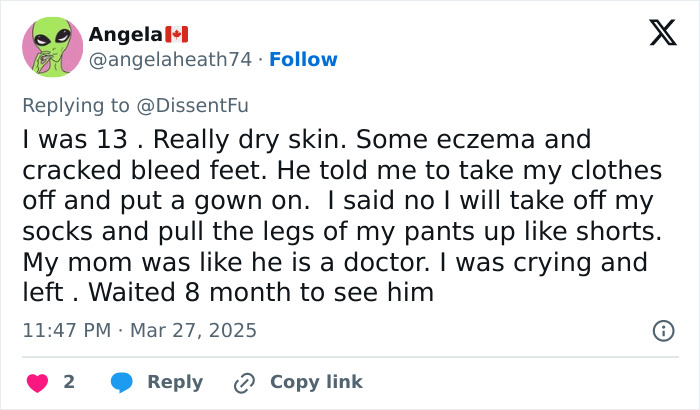Click the @angelaheath74 handle
The image size is (700, 410).
coord(169,60)
